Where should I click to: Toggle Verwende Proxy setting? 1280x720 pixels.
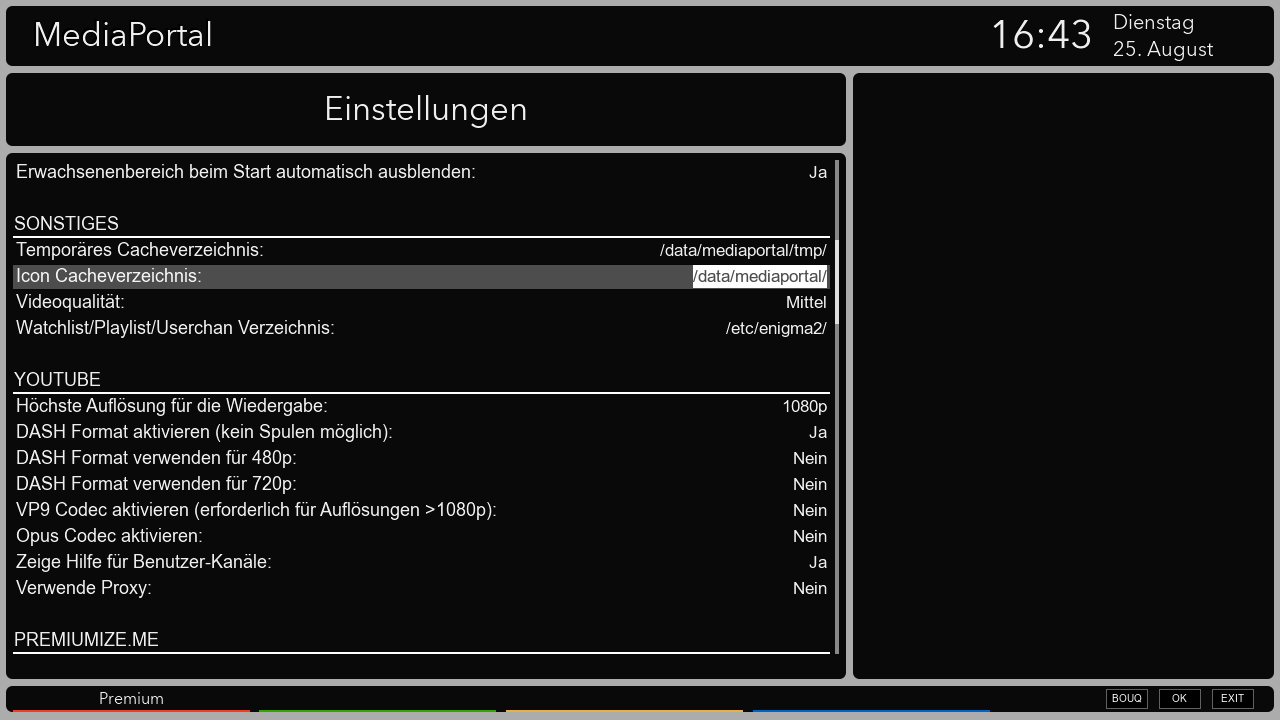pos(809,588)
